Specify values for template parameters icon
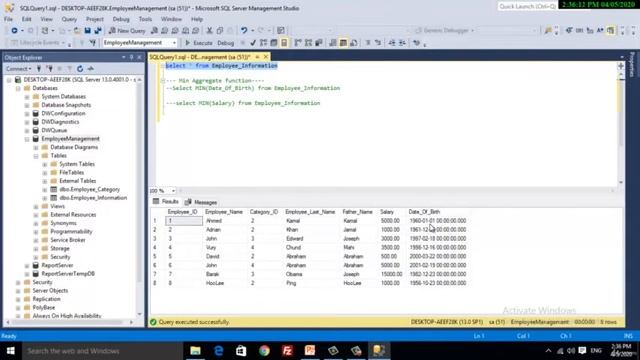Image resolution: width=640 pixels, height=360 pixels. click(x=417, y=43)
